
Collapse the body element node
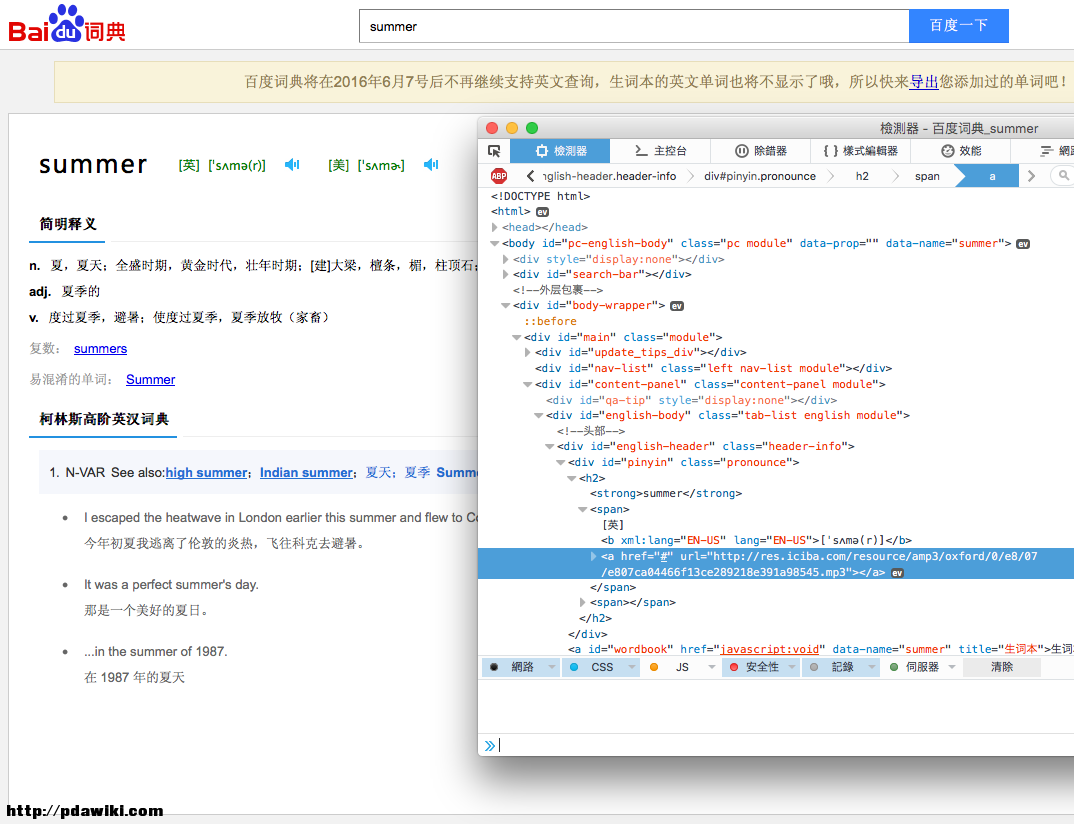click(x=495, y=243)
